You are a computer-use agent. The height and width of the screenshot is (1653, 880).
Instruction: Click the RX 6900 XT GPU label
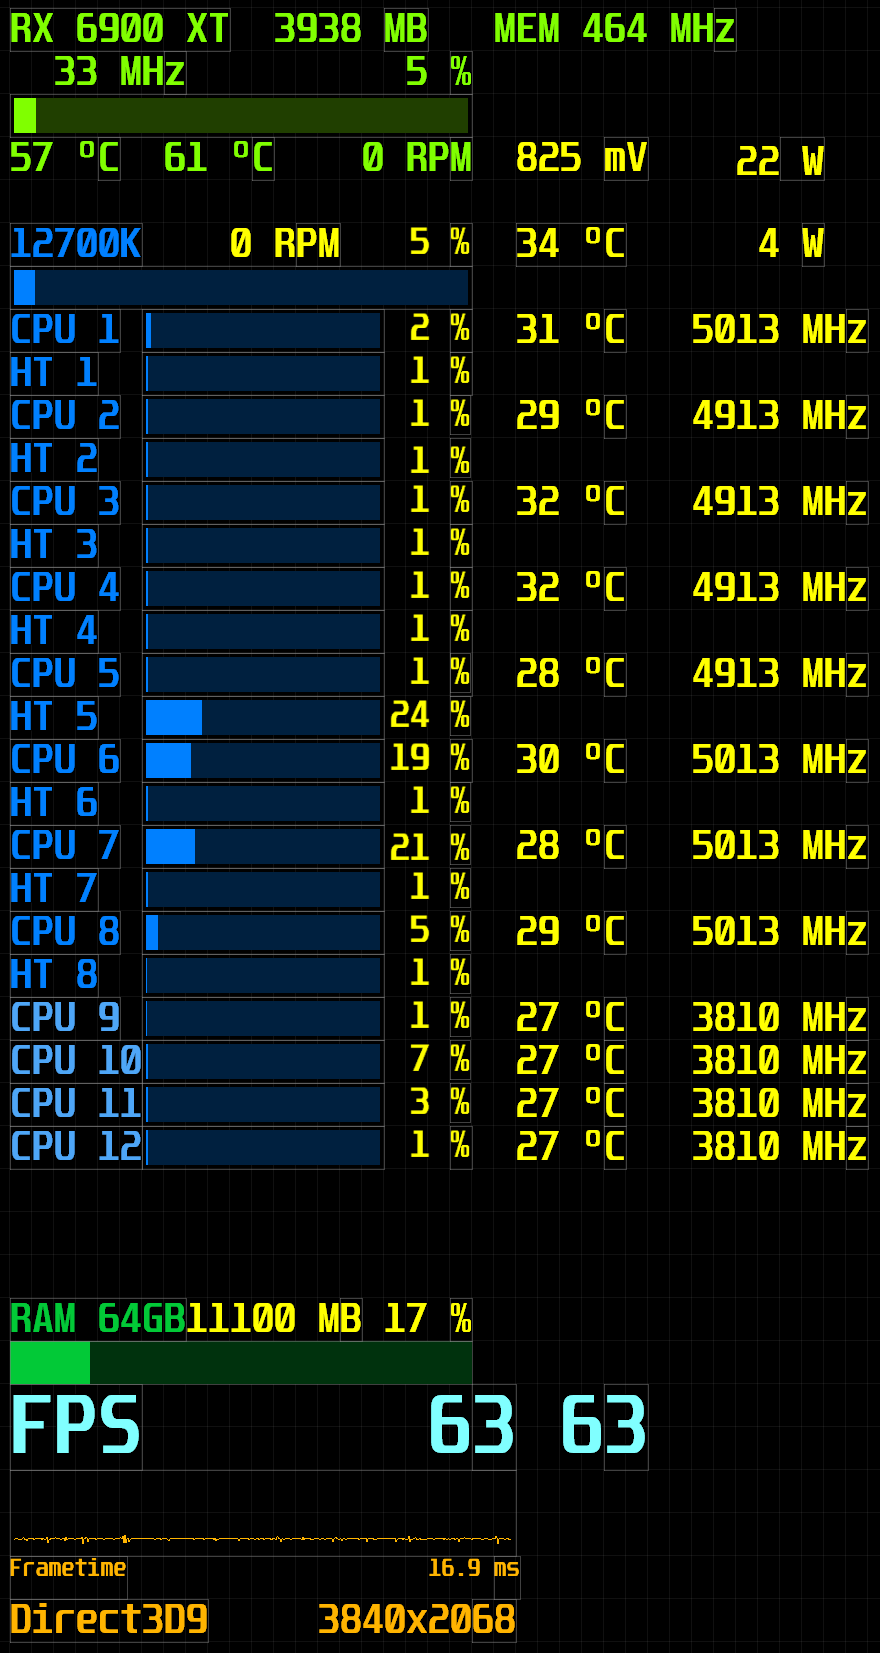(120, 29)
